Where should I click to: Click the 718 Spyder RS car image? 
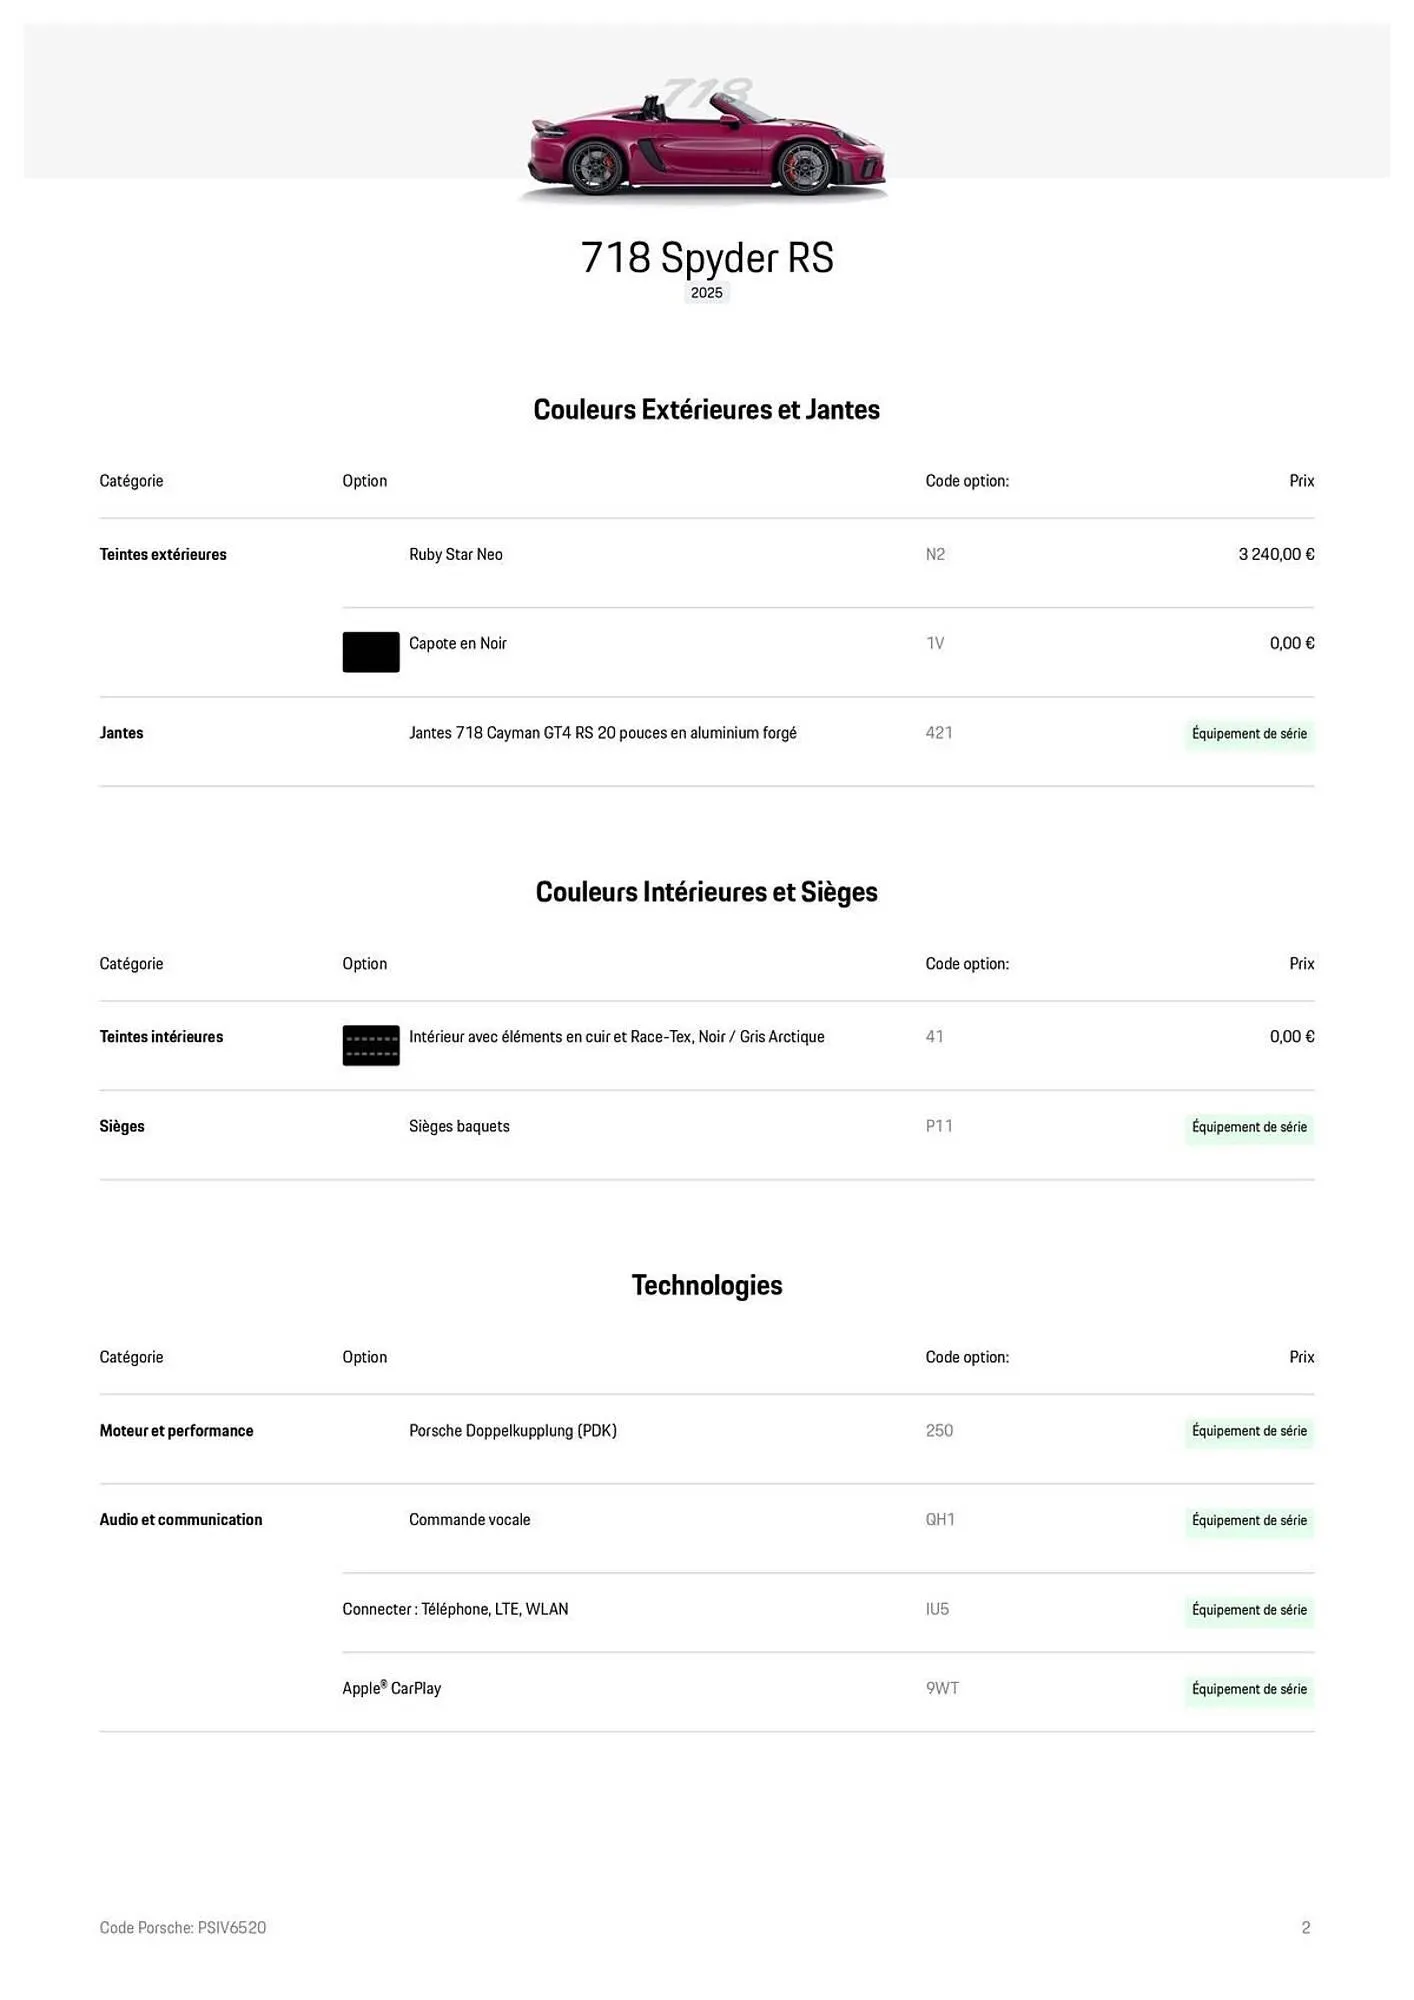[705, 140]
